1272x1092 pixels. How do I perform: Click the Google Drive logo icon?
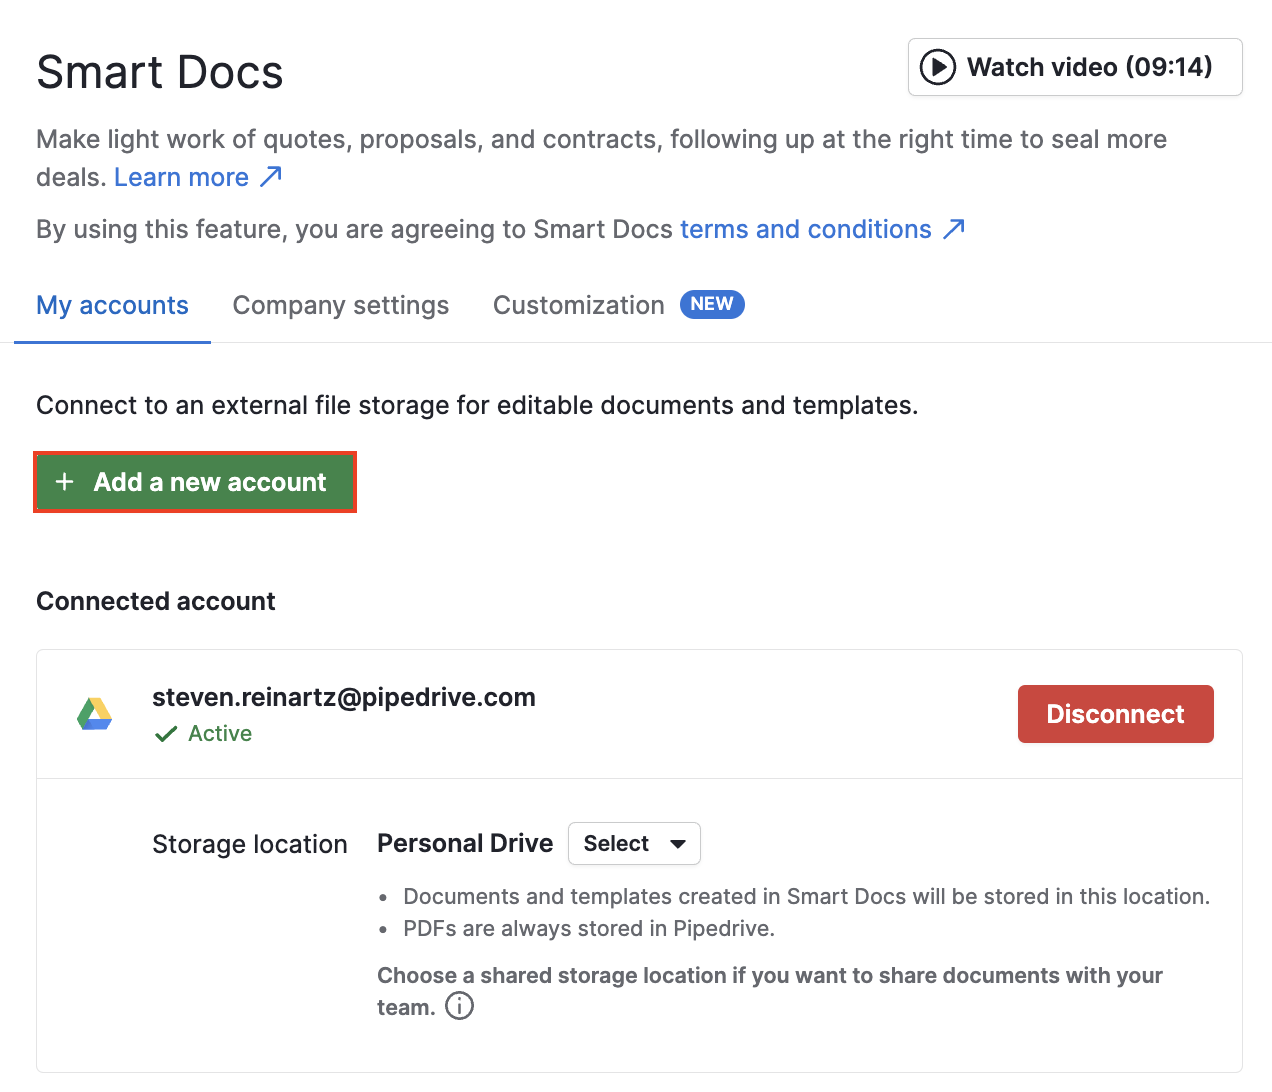tap(95, 714)
